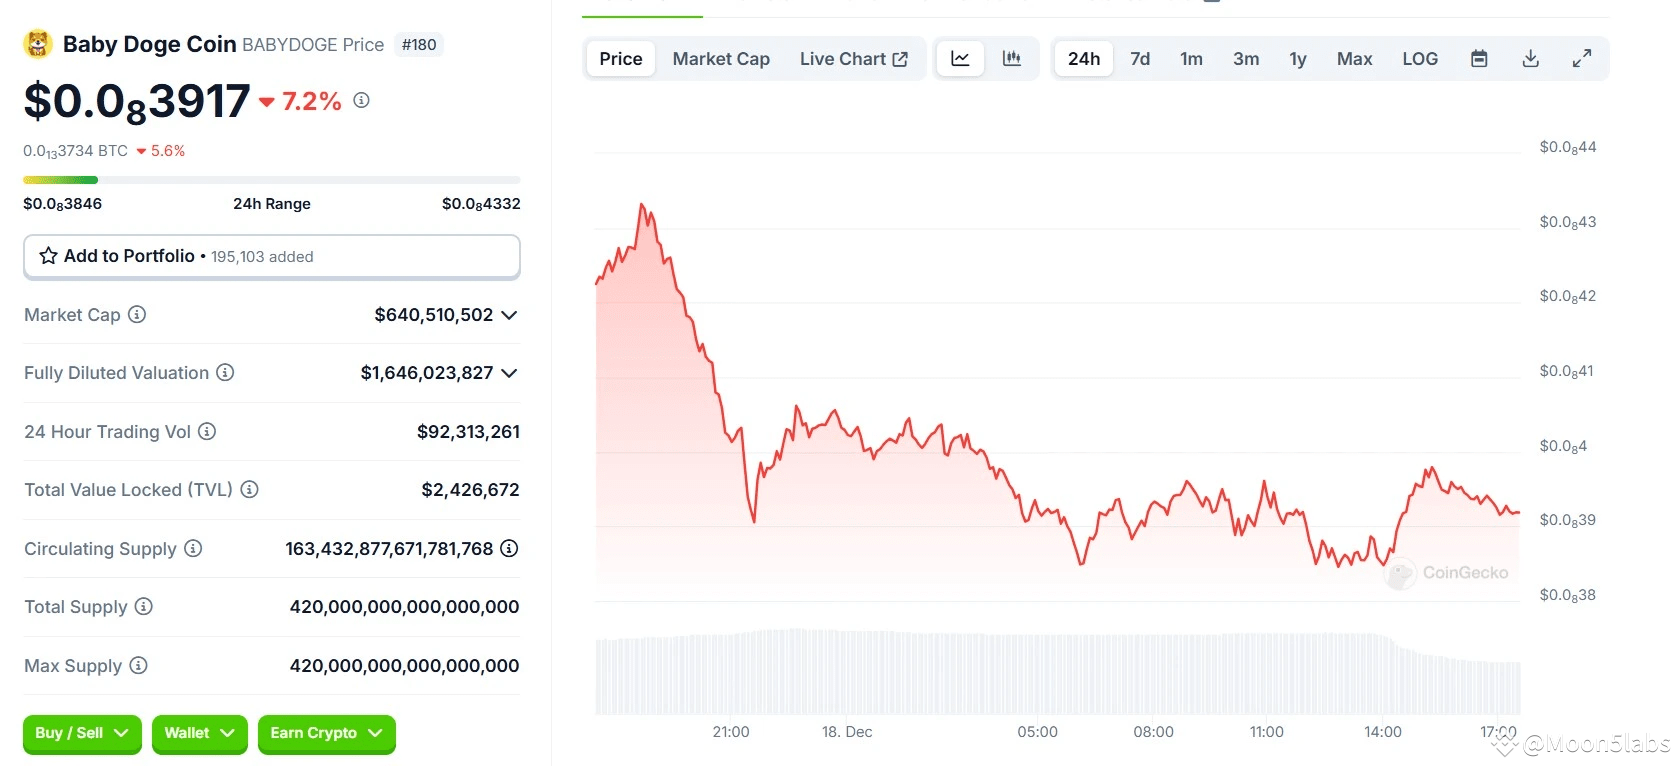
Task: Open the Earn Crypto menu
Action: (326, 733)
